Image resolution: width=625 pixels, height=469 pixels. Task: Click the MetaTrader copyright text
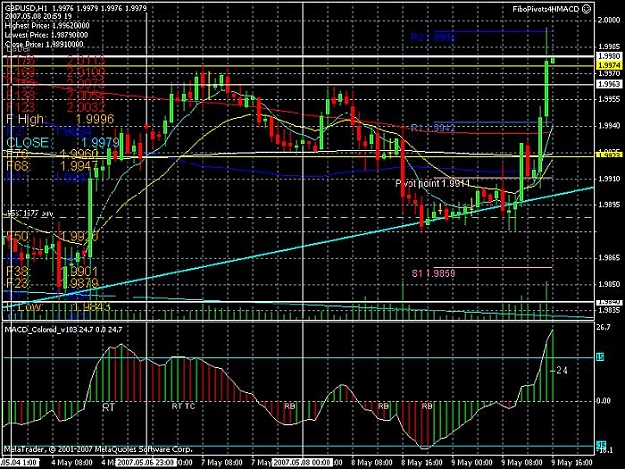(98, 449)
